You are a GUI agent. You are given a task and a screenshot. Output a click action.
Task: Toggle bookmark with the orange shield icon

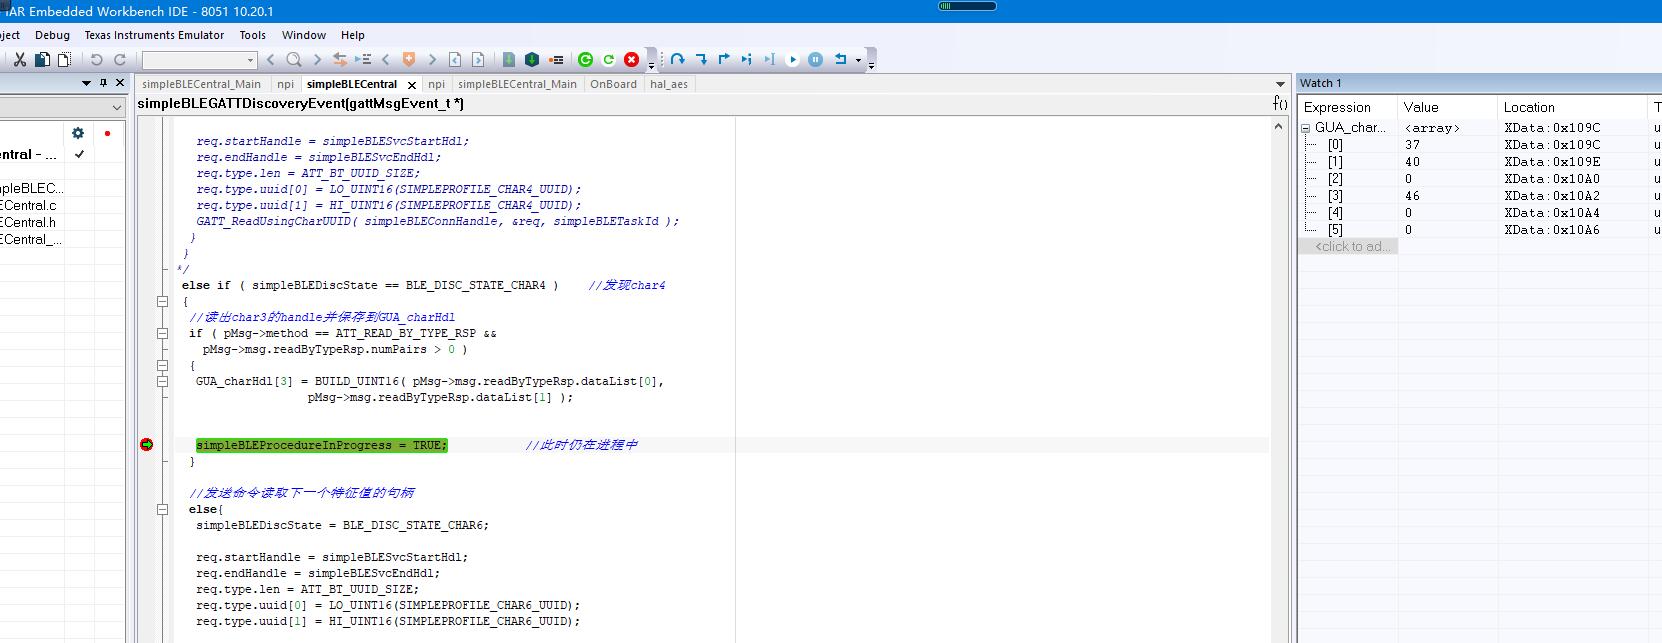(x=408, y=60)
